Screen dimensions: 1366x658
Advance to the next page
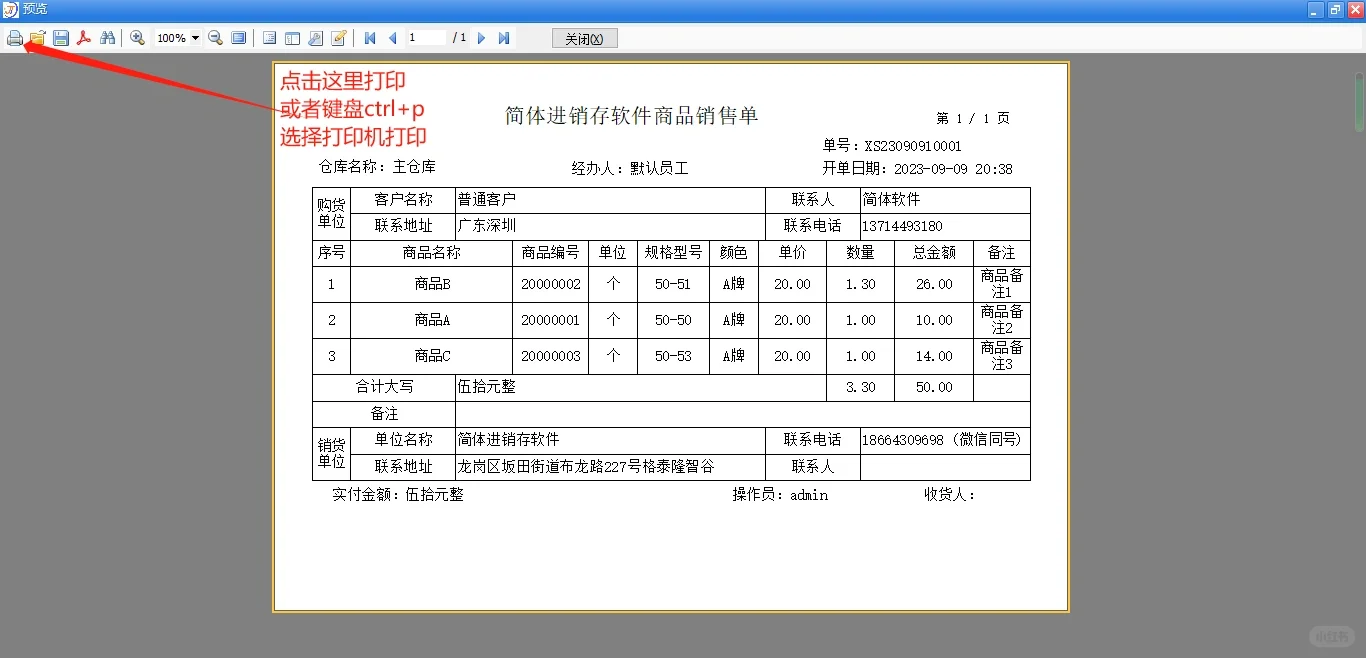tap(481, 38)
